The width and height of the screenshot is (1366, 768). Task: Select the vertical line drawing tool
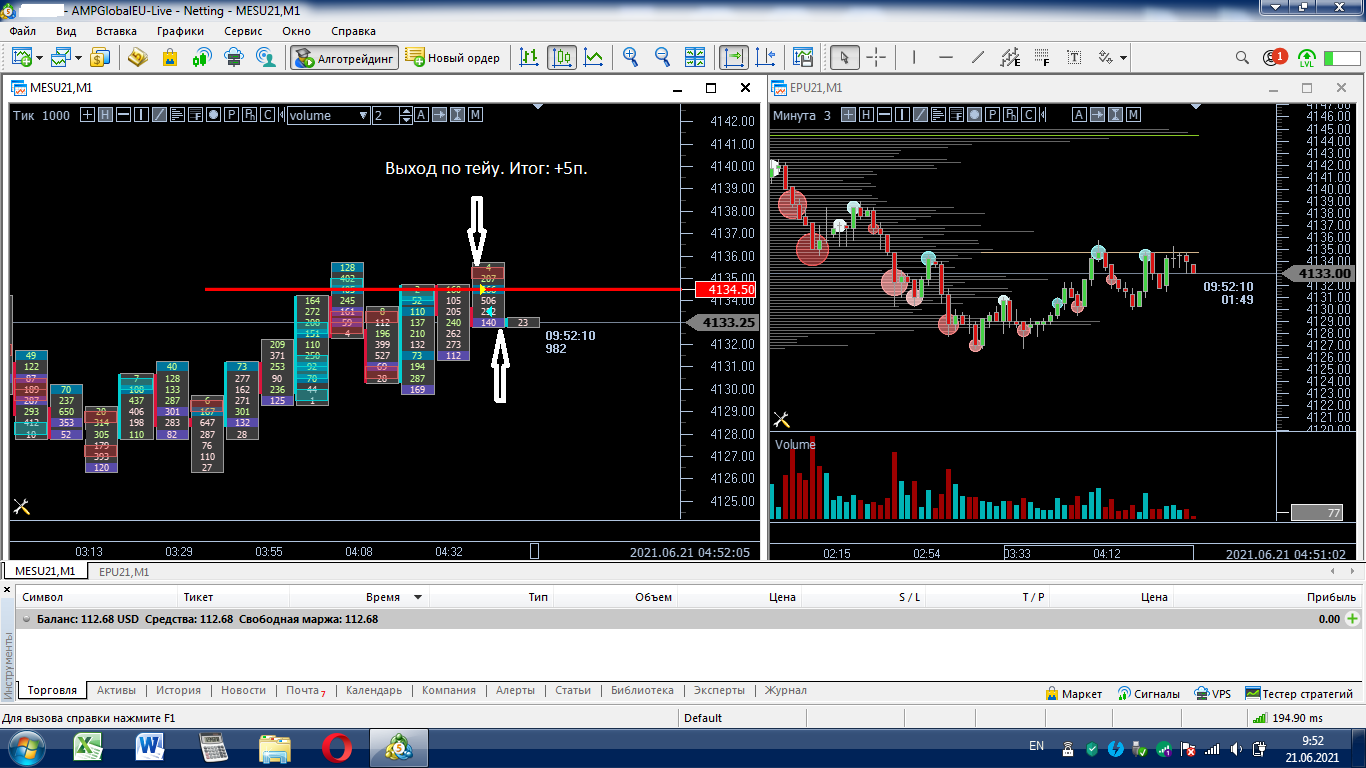pyautogui.click(x=914, y=57)
